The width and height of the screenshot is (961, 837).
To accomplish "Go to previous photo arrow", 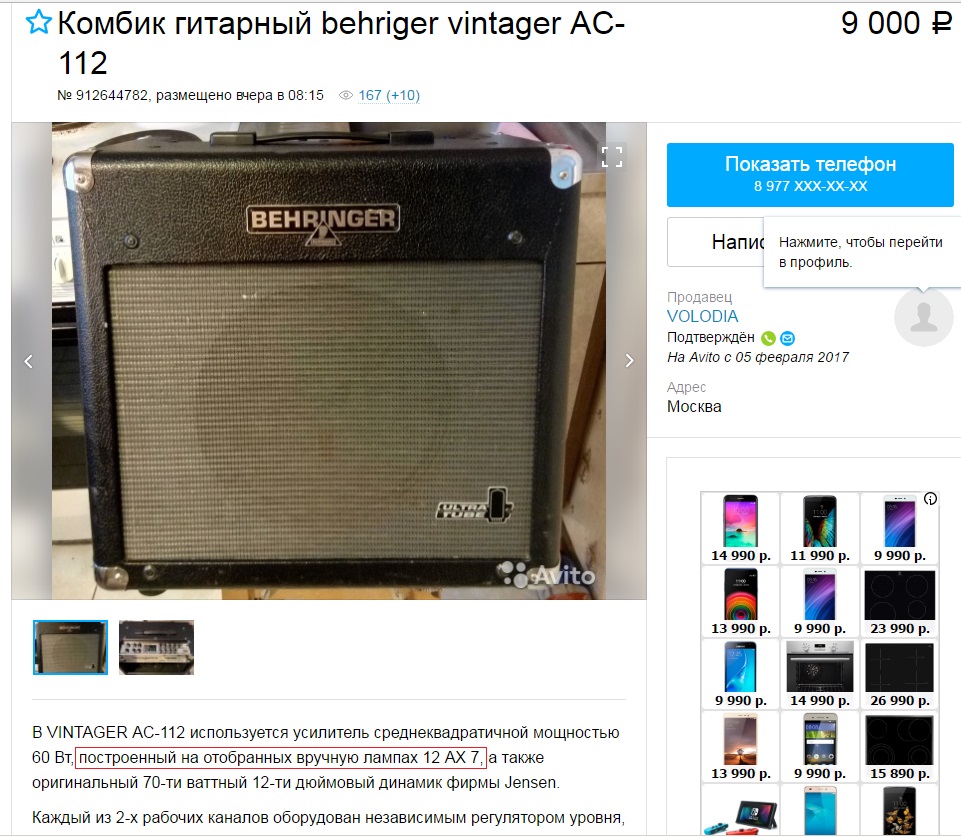I will [28, 362].
